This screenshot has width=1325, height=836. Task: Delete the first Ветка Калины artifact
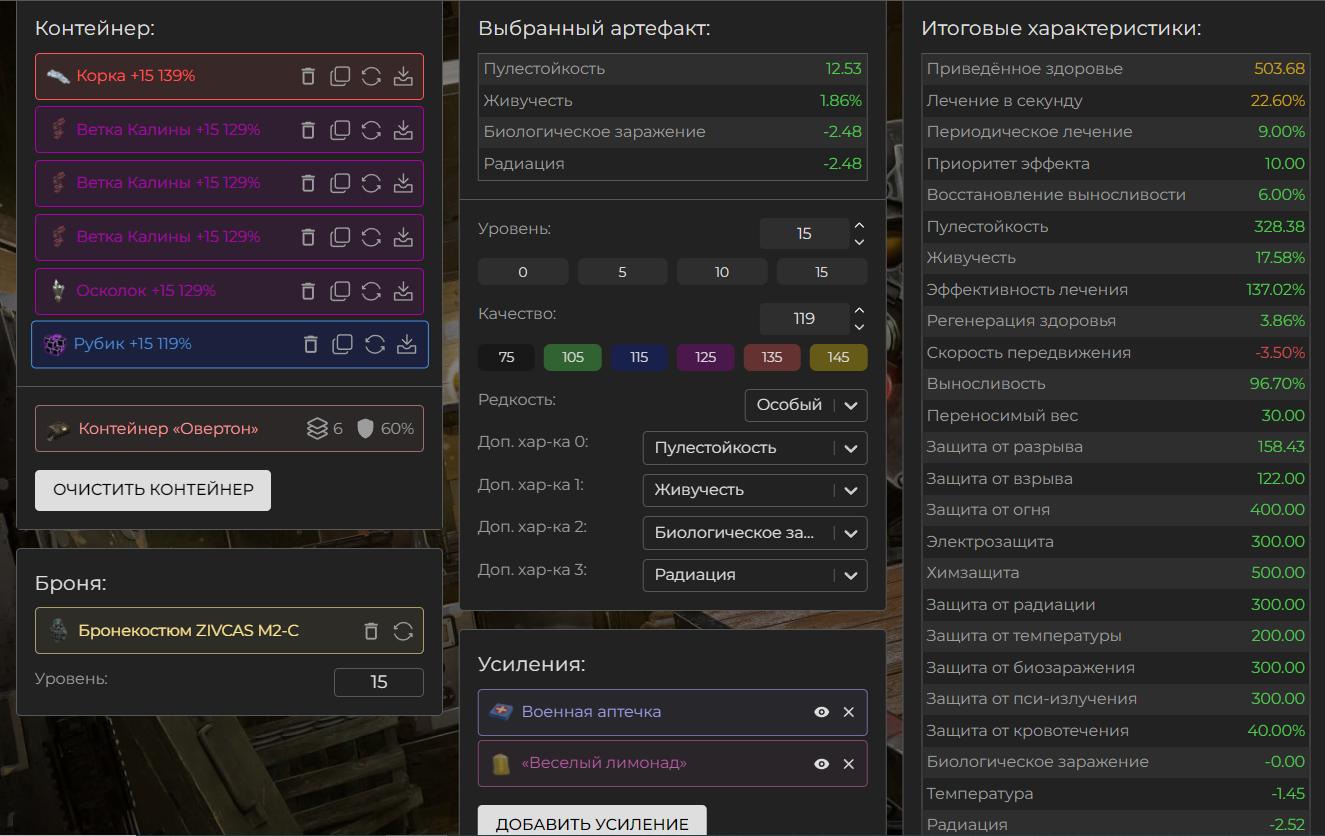click(x=308, y=130)
